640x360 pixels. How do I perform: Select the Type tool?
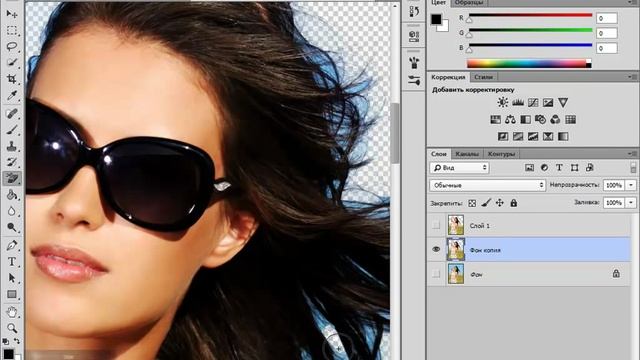pos(11,262)
